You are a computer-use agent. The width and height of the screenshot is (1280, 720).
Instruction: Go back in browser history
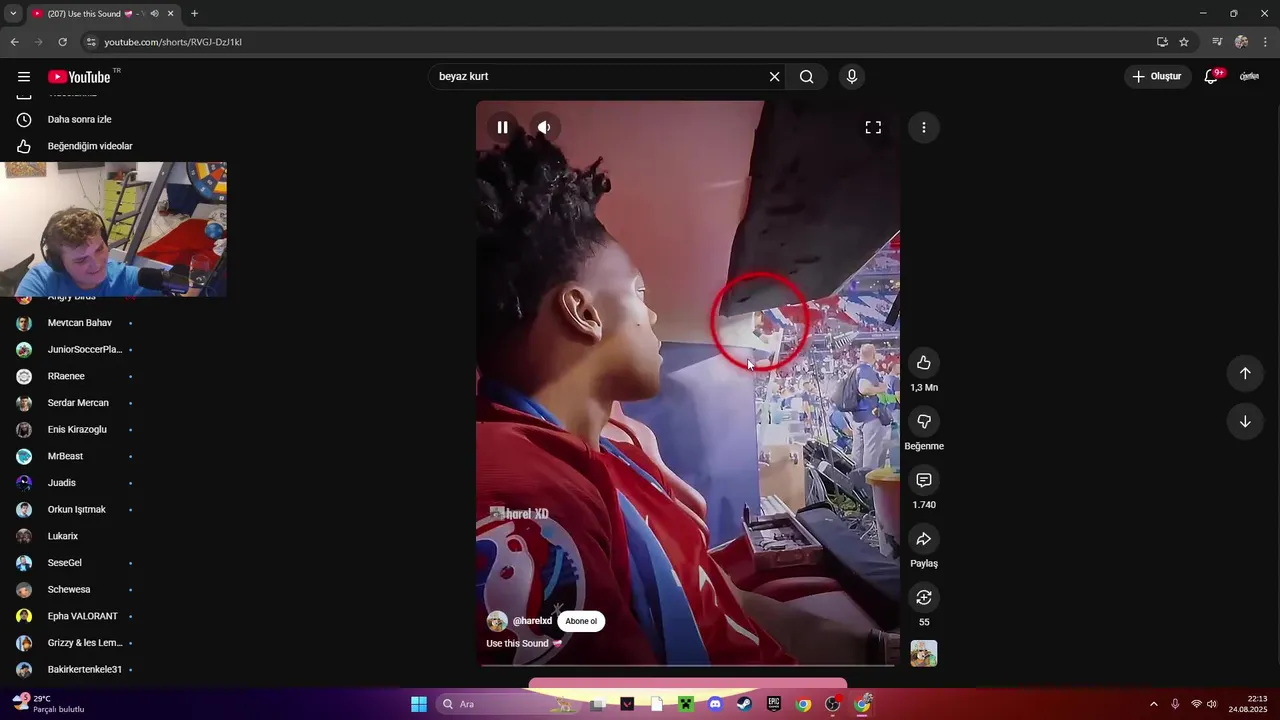(x=14, y=42)
